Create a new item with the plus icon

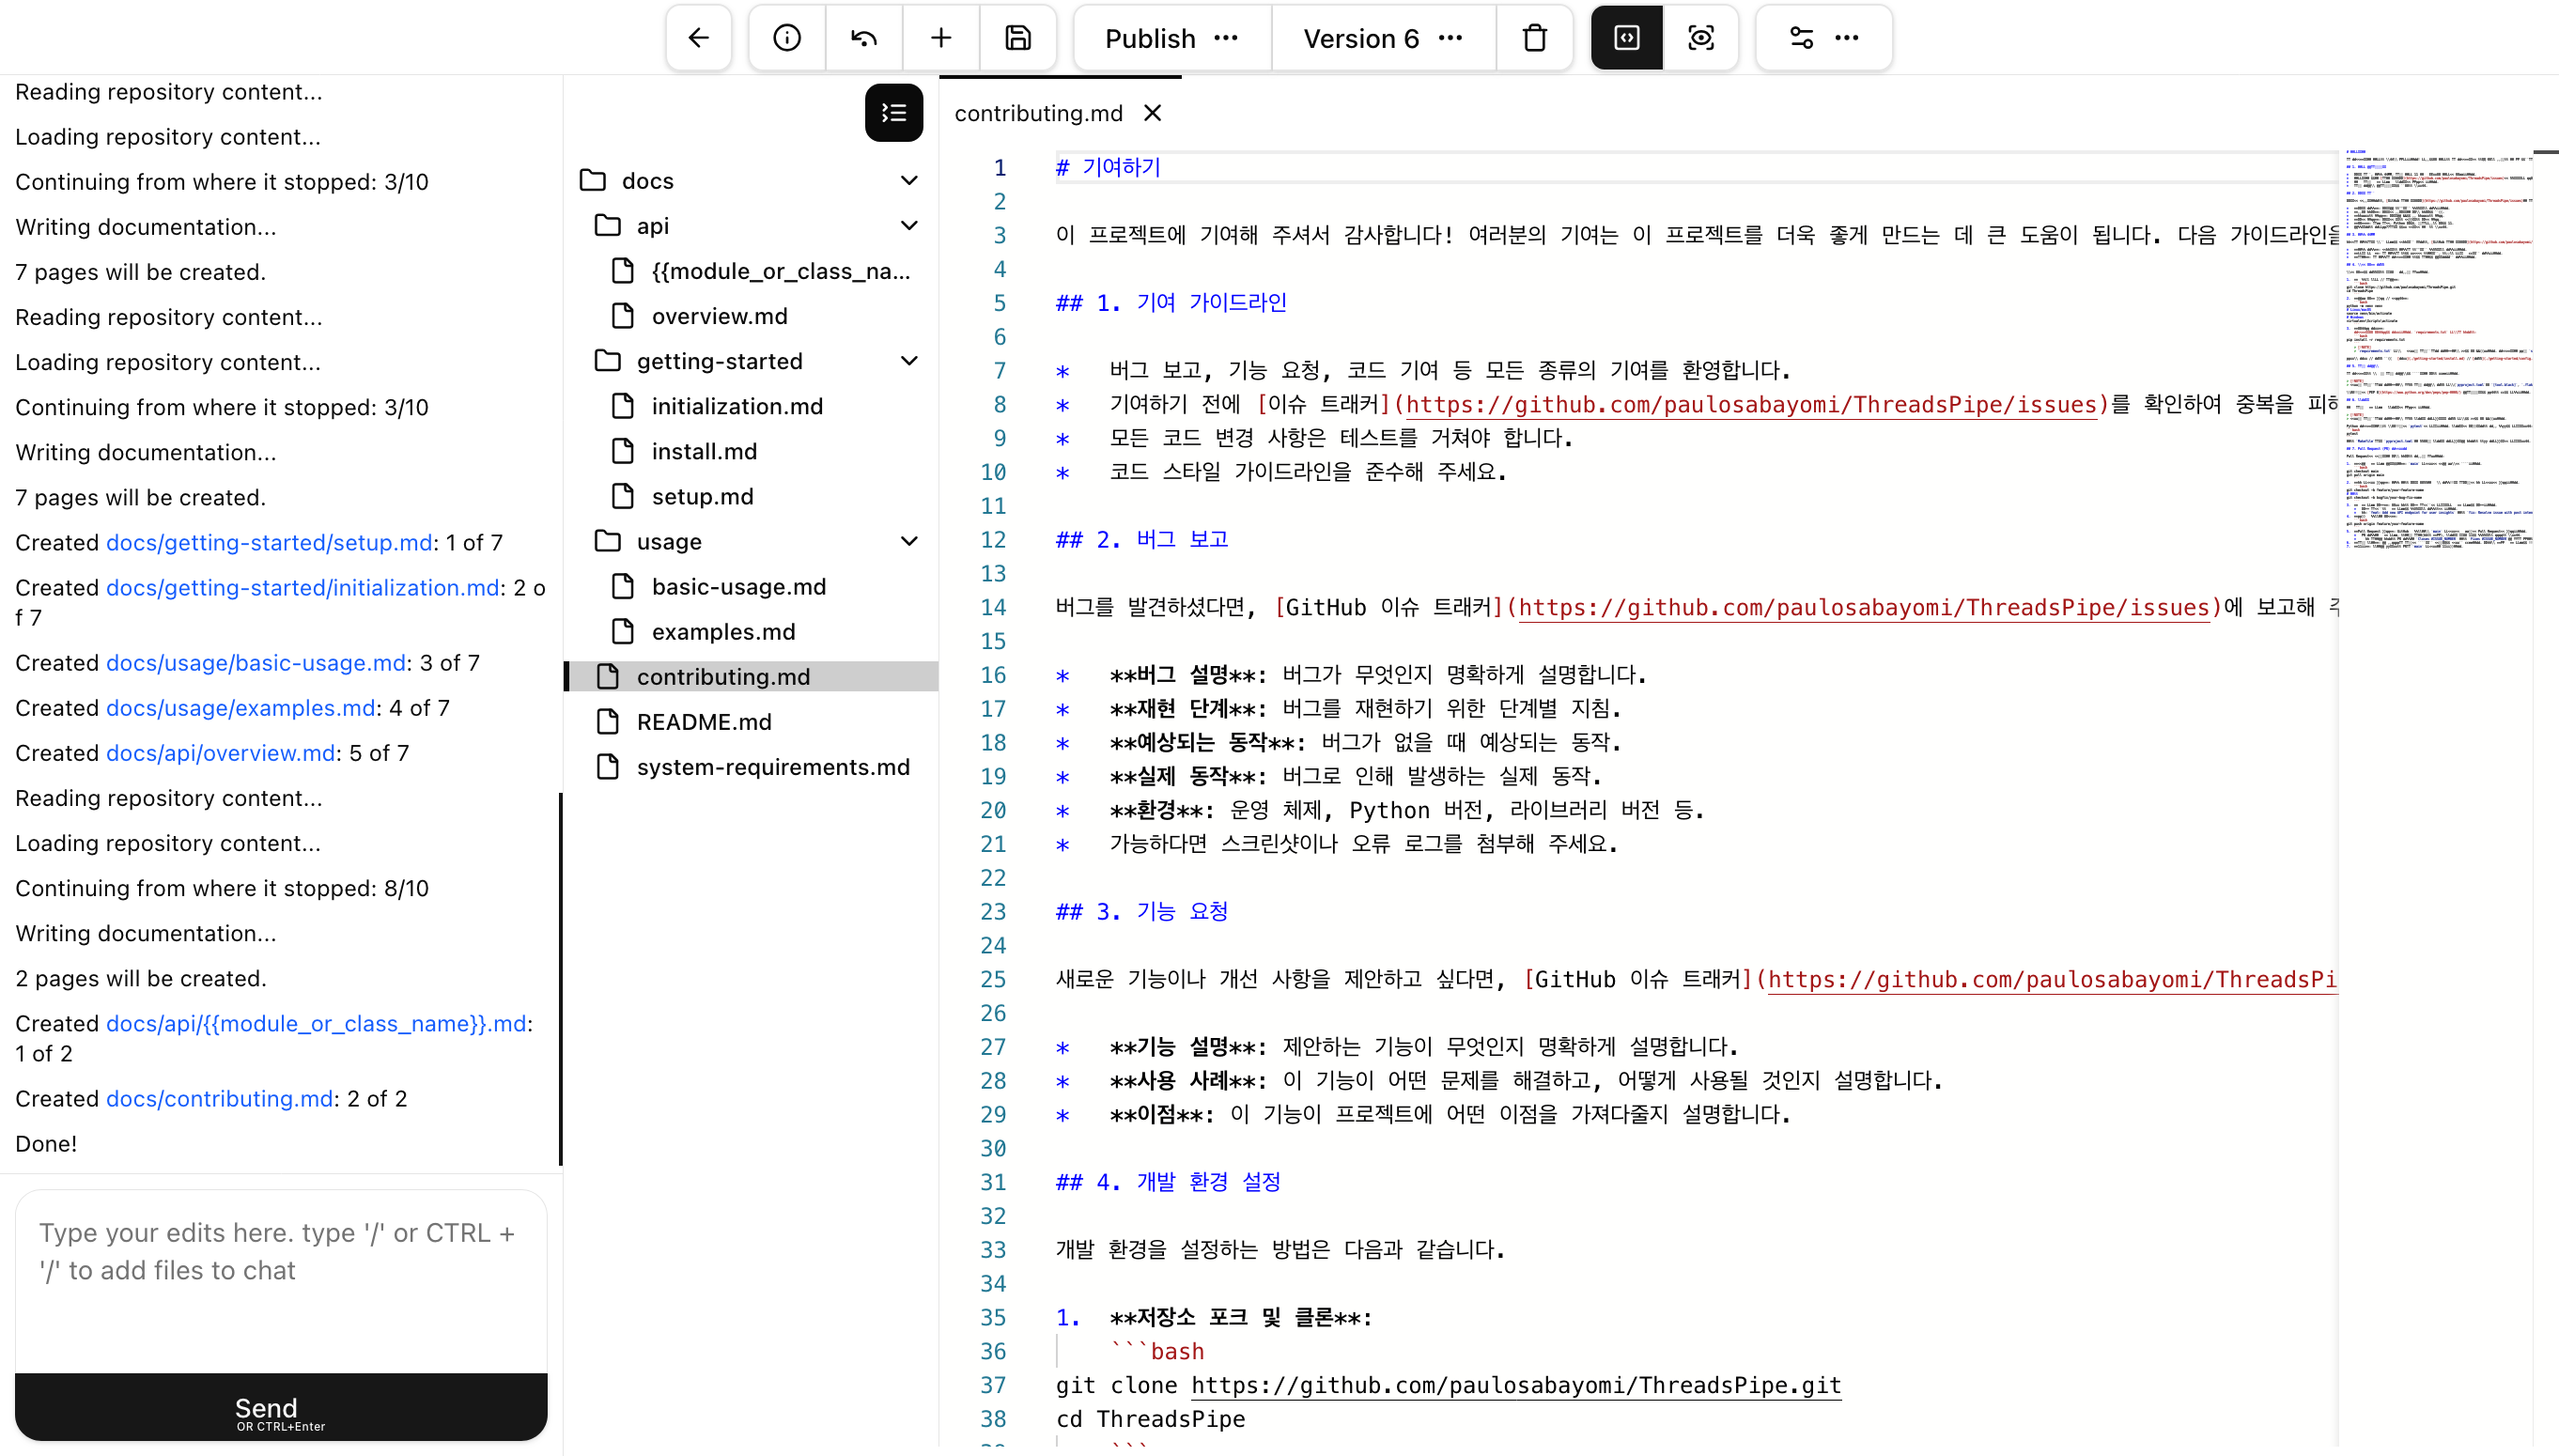pos(940,37)
